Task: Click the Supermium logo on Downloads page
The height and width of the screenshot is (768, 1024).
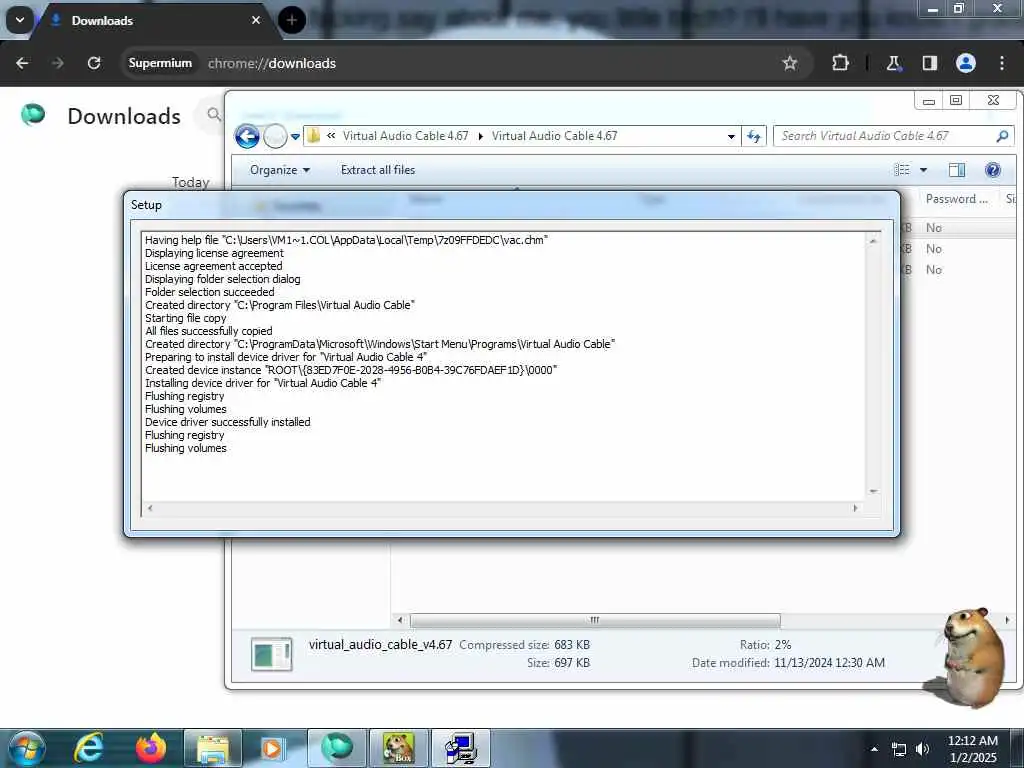Action: 33,114
